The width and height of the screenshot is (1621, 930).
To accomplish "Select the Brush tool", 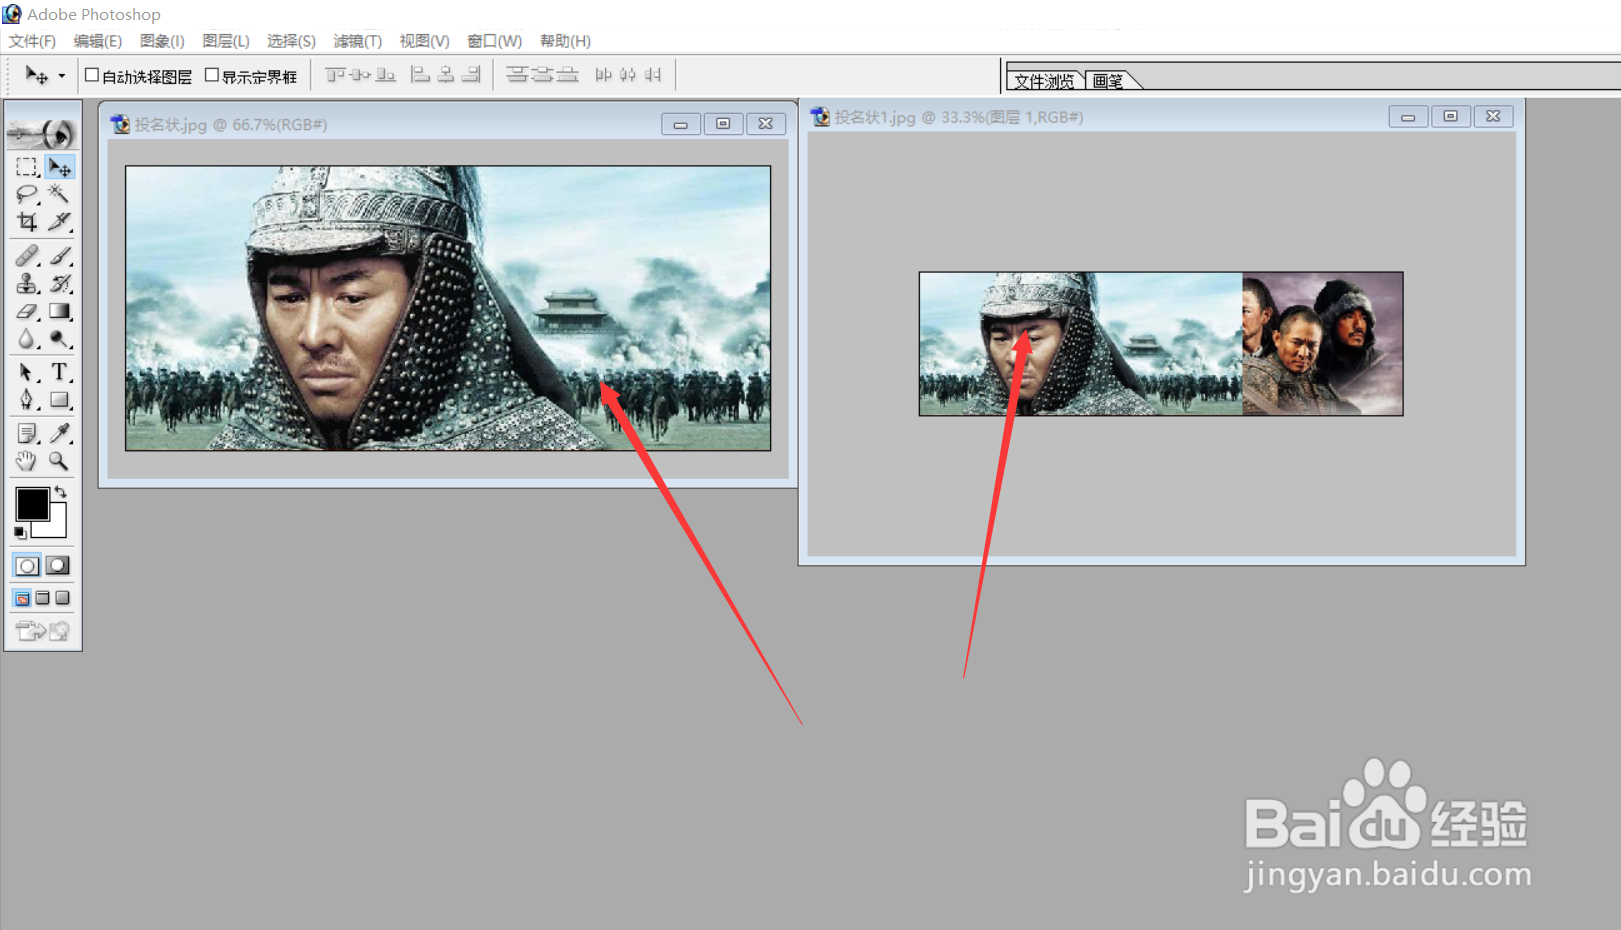I will 60,256.
